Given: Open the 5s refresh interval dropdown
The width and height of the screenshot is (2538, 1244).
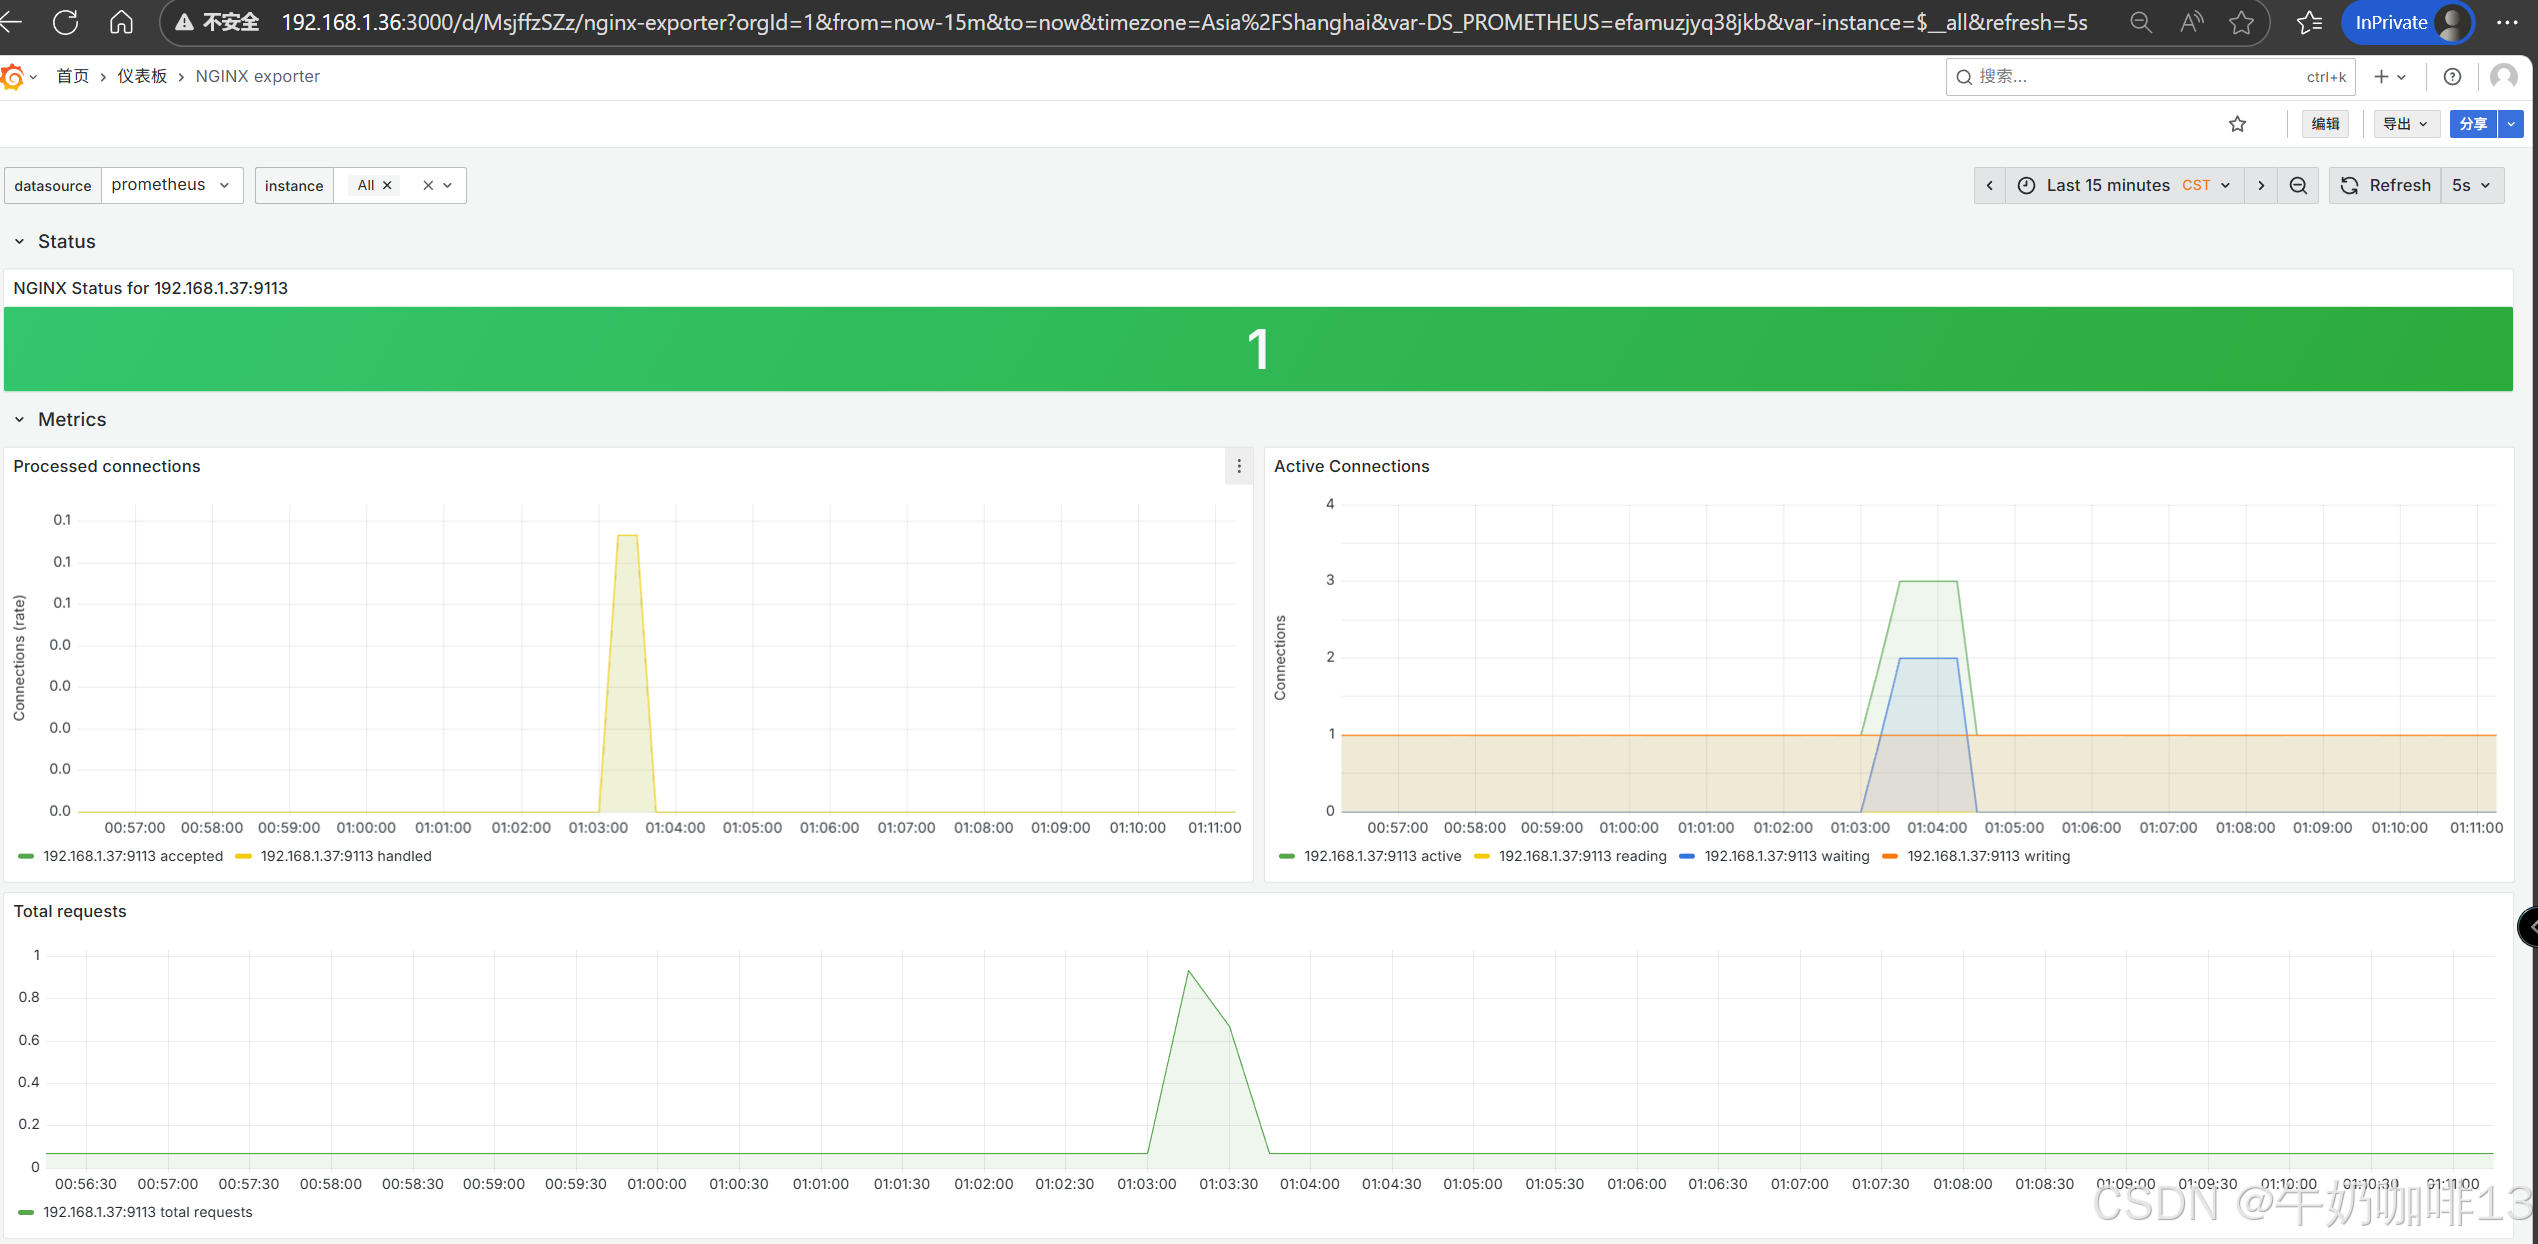Looking at the screenshot, I should click(x=2471, y=185).
